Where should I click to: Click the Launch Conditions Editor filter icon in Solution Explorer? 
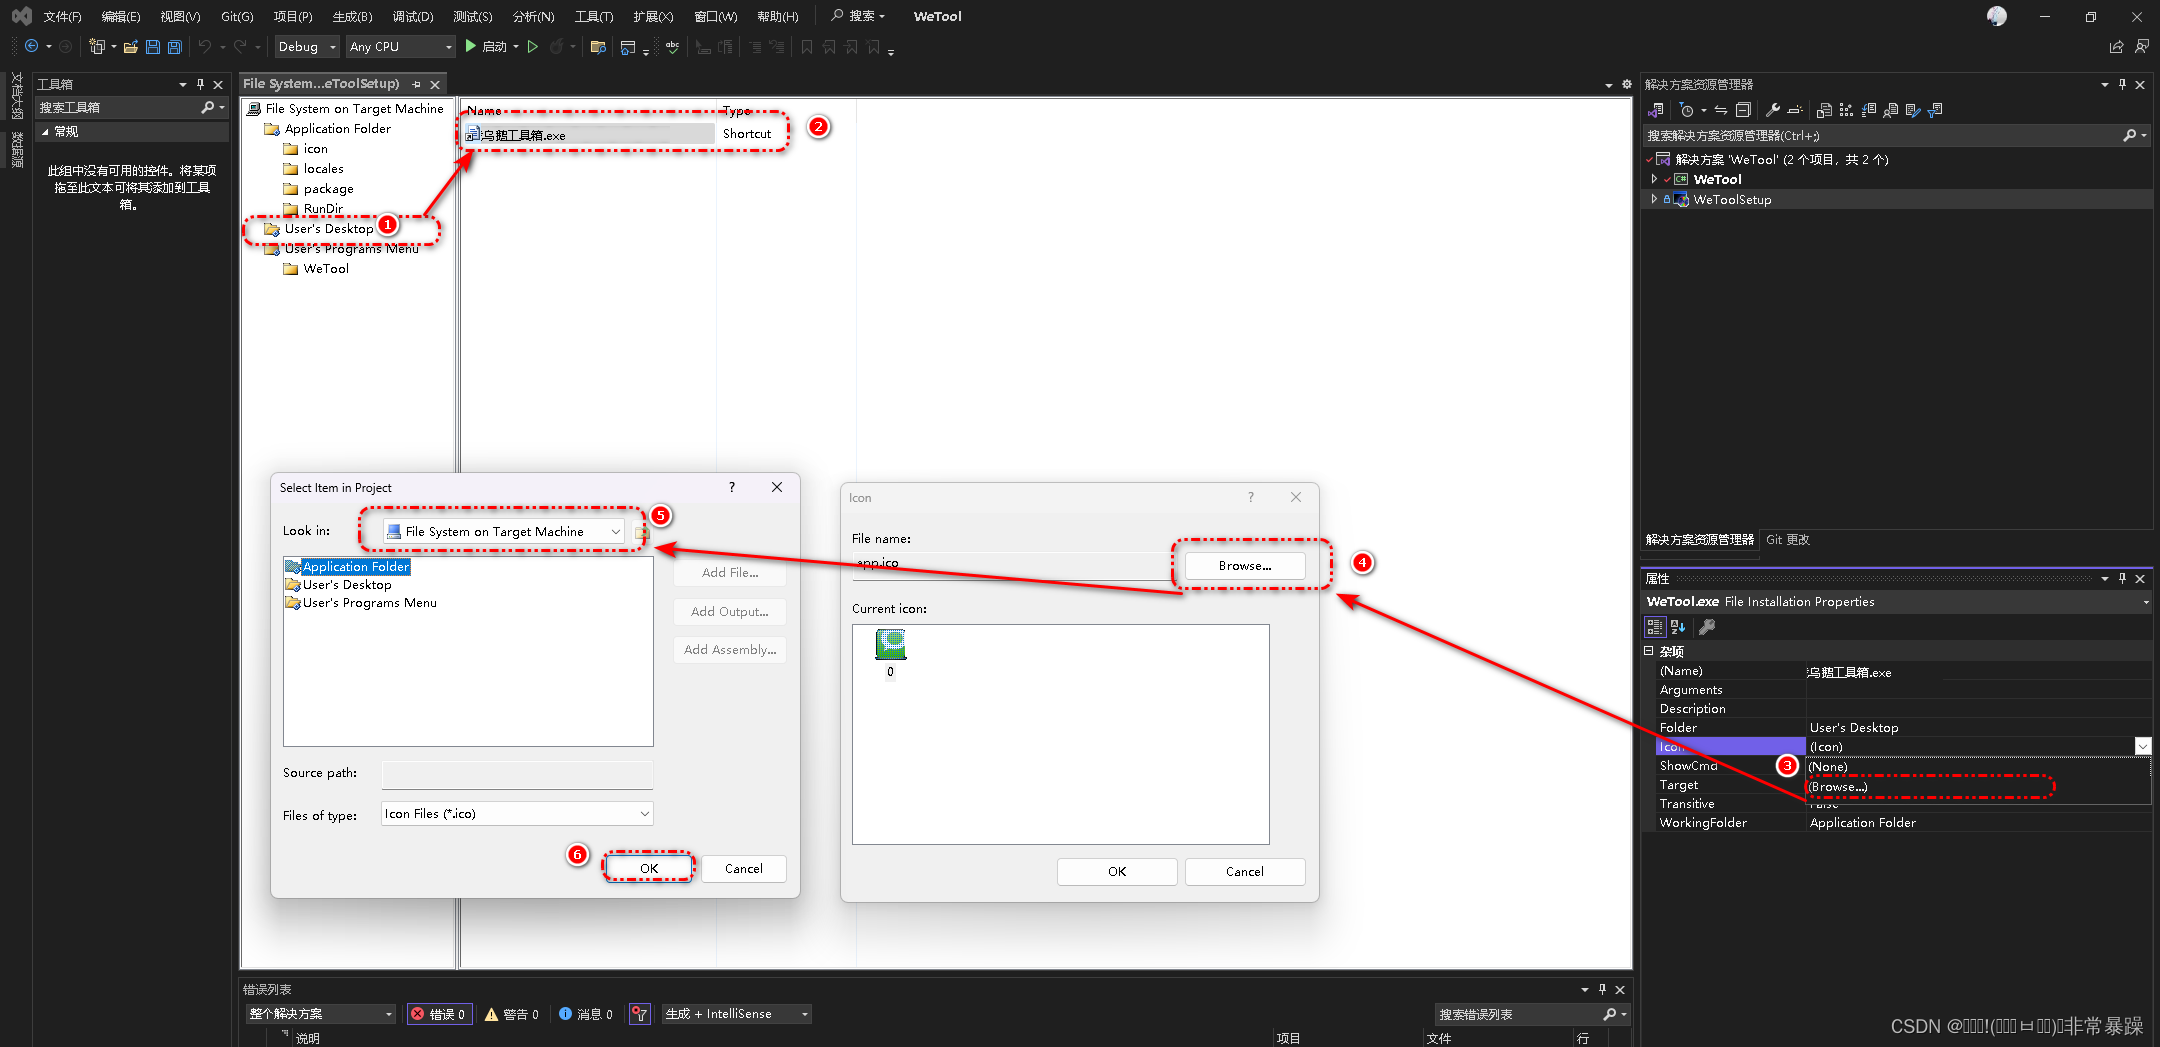(1935, 110)
